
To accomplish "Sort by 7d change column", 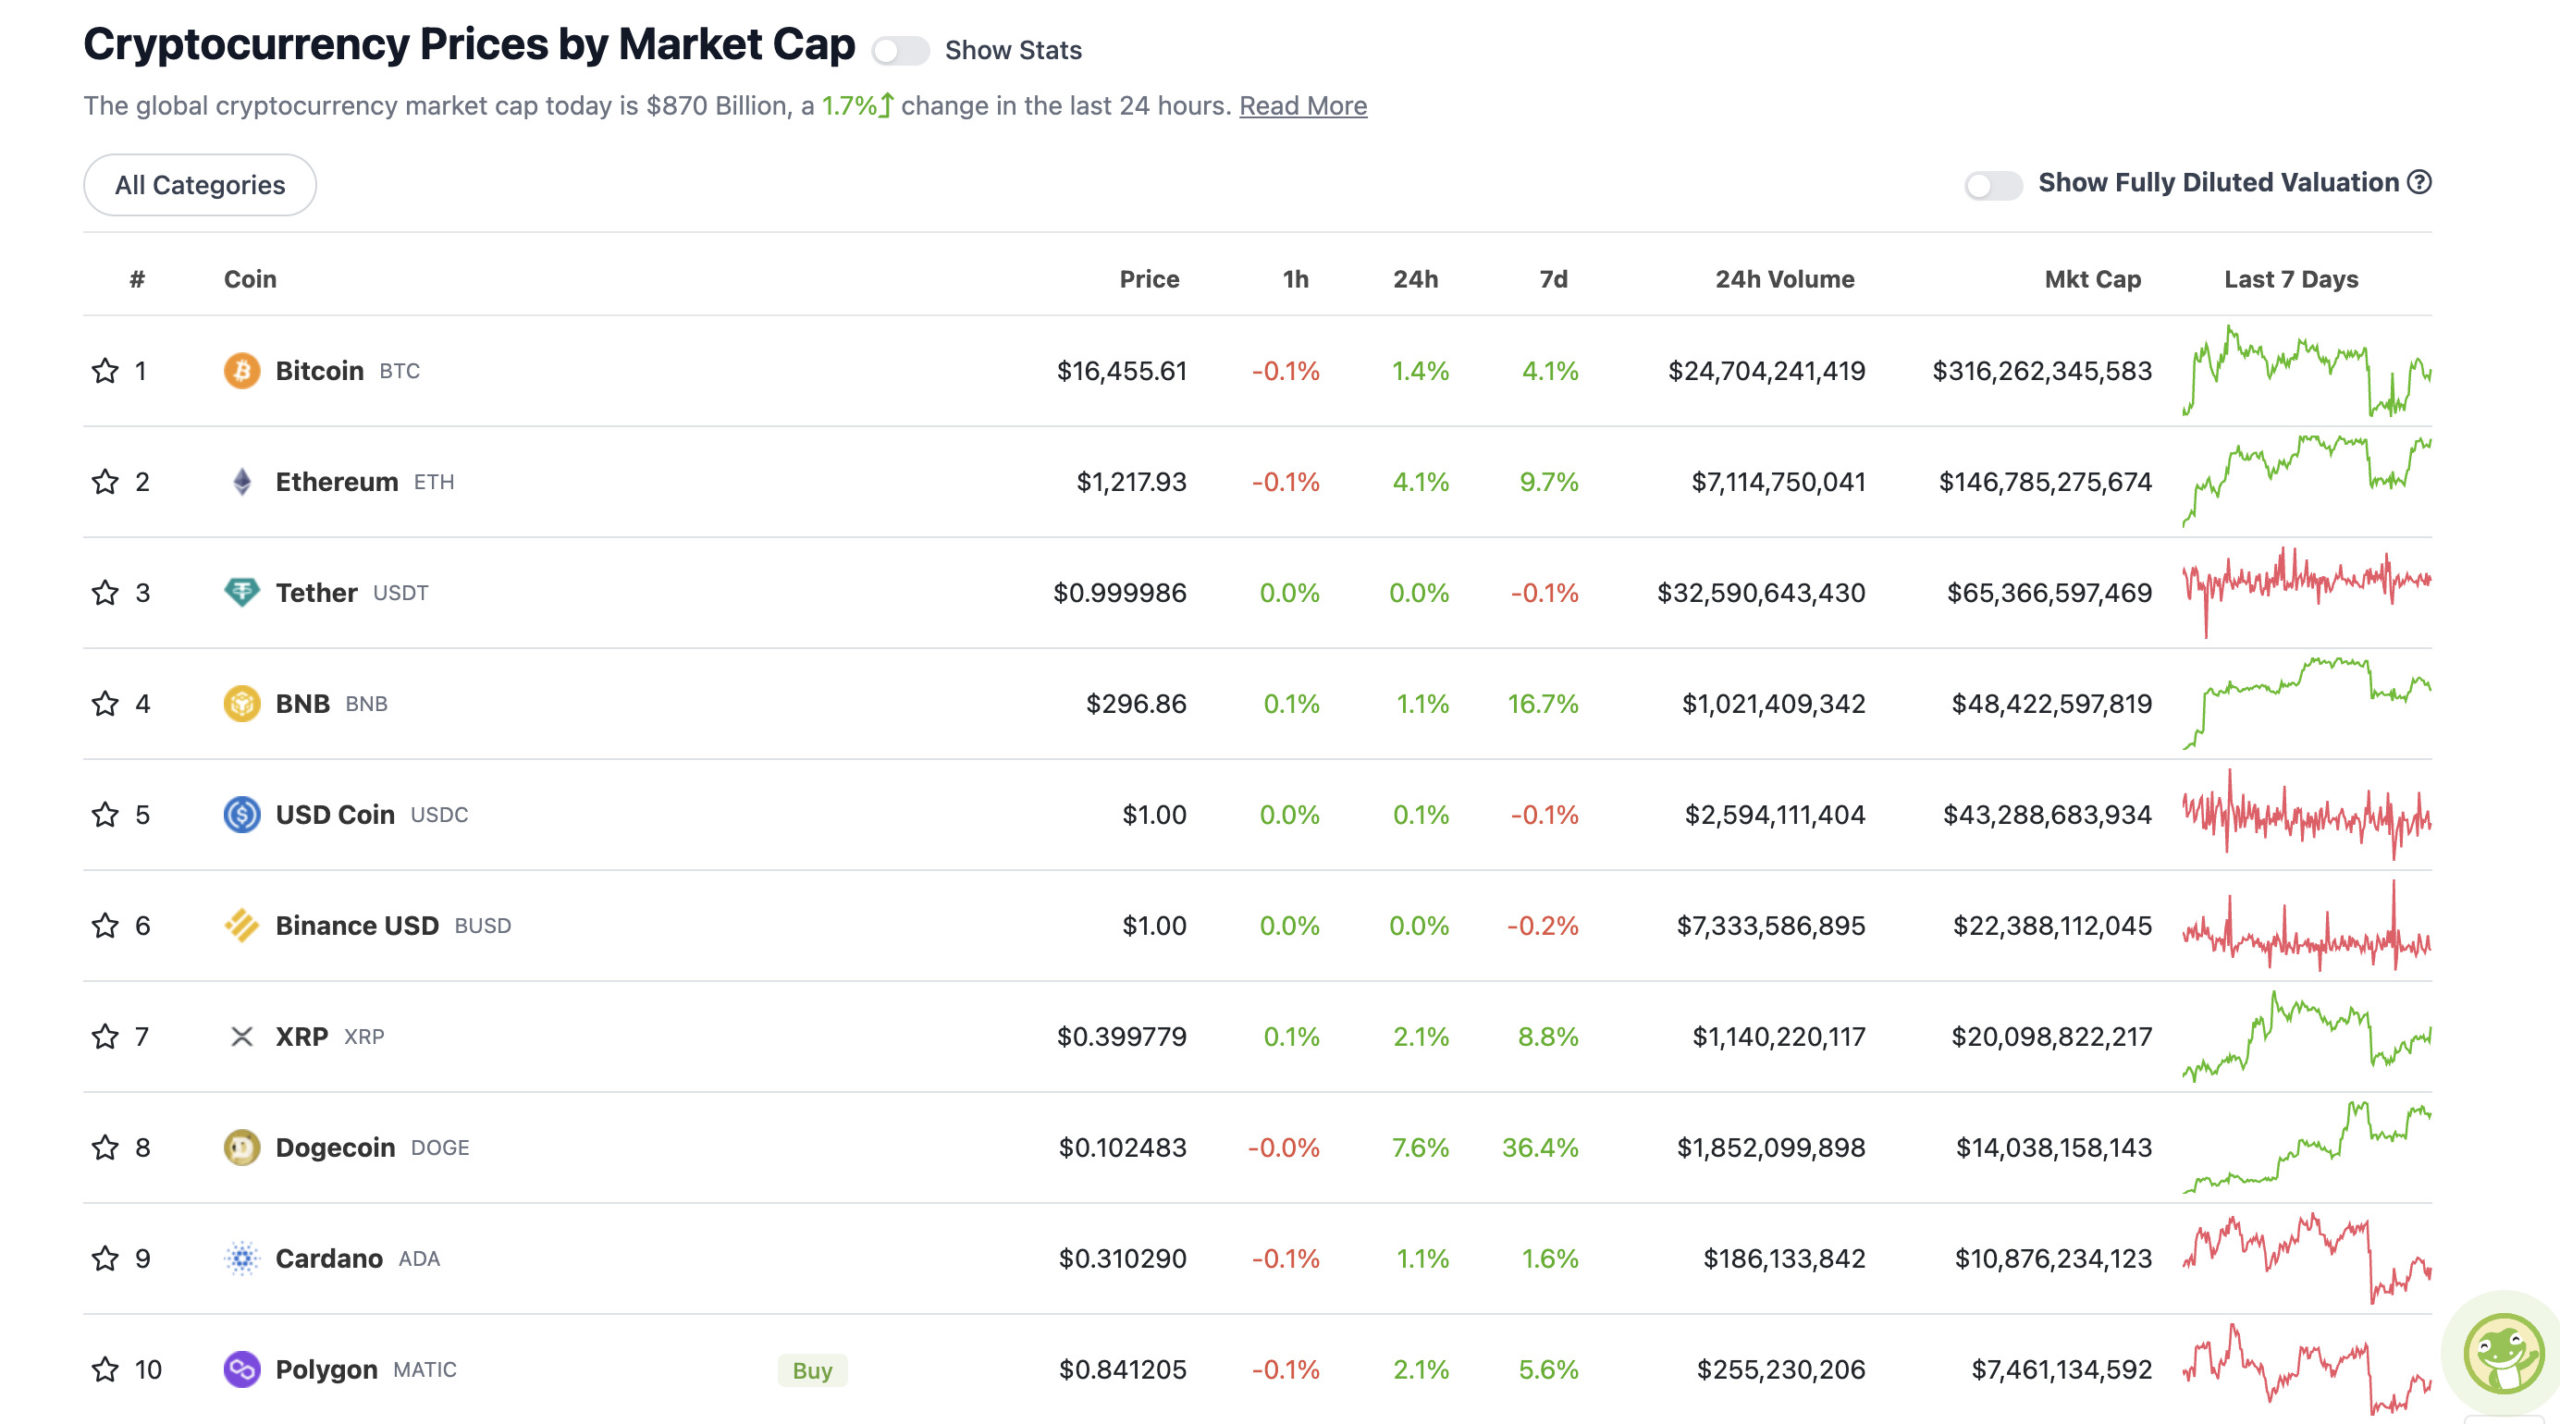I will [x=1553, y=279].
